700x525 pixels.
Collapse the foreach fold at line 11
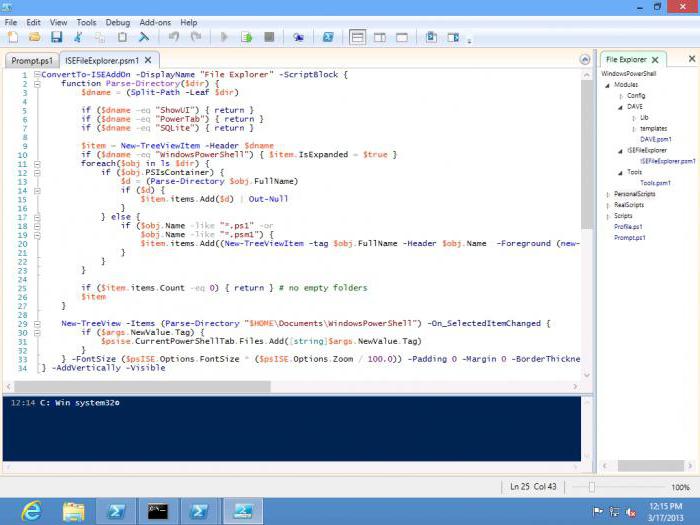tap(38, 164)
